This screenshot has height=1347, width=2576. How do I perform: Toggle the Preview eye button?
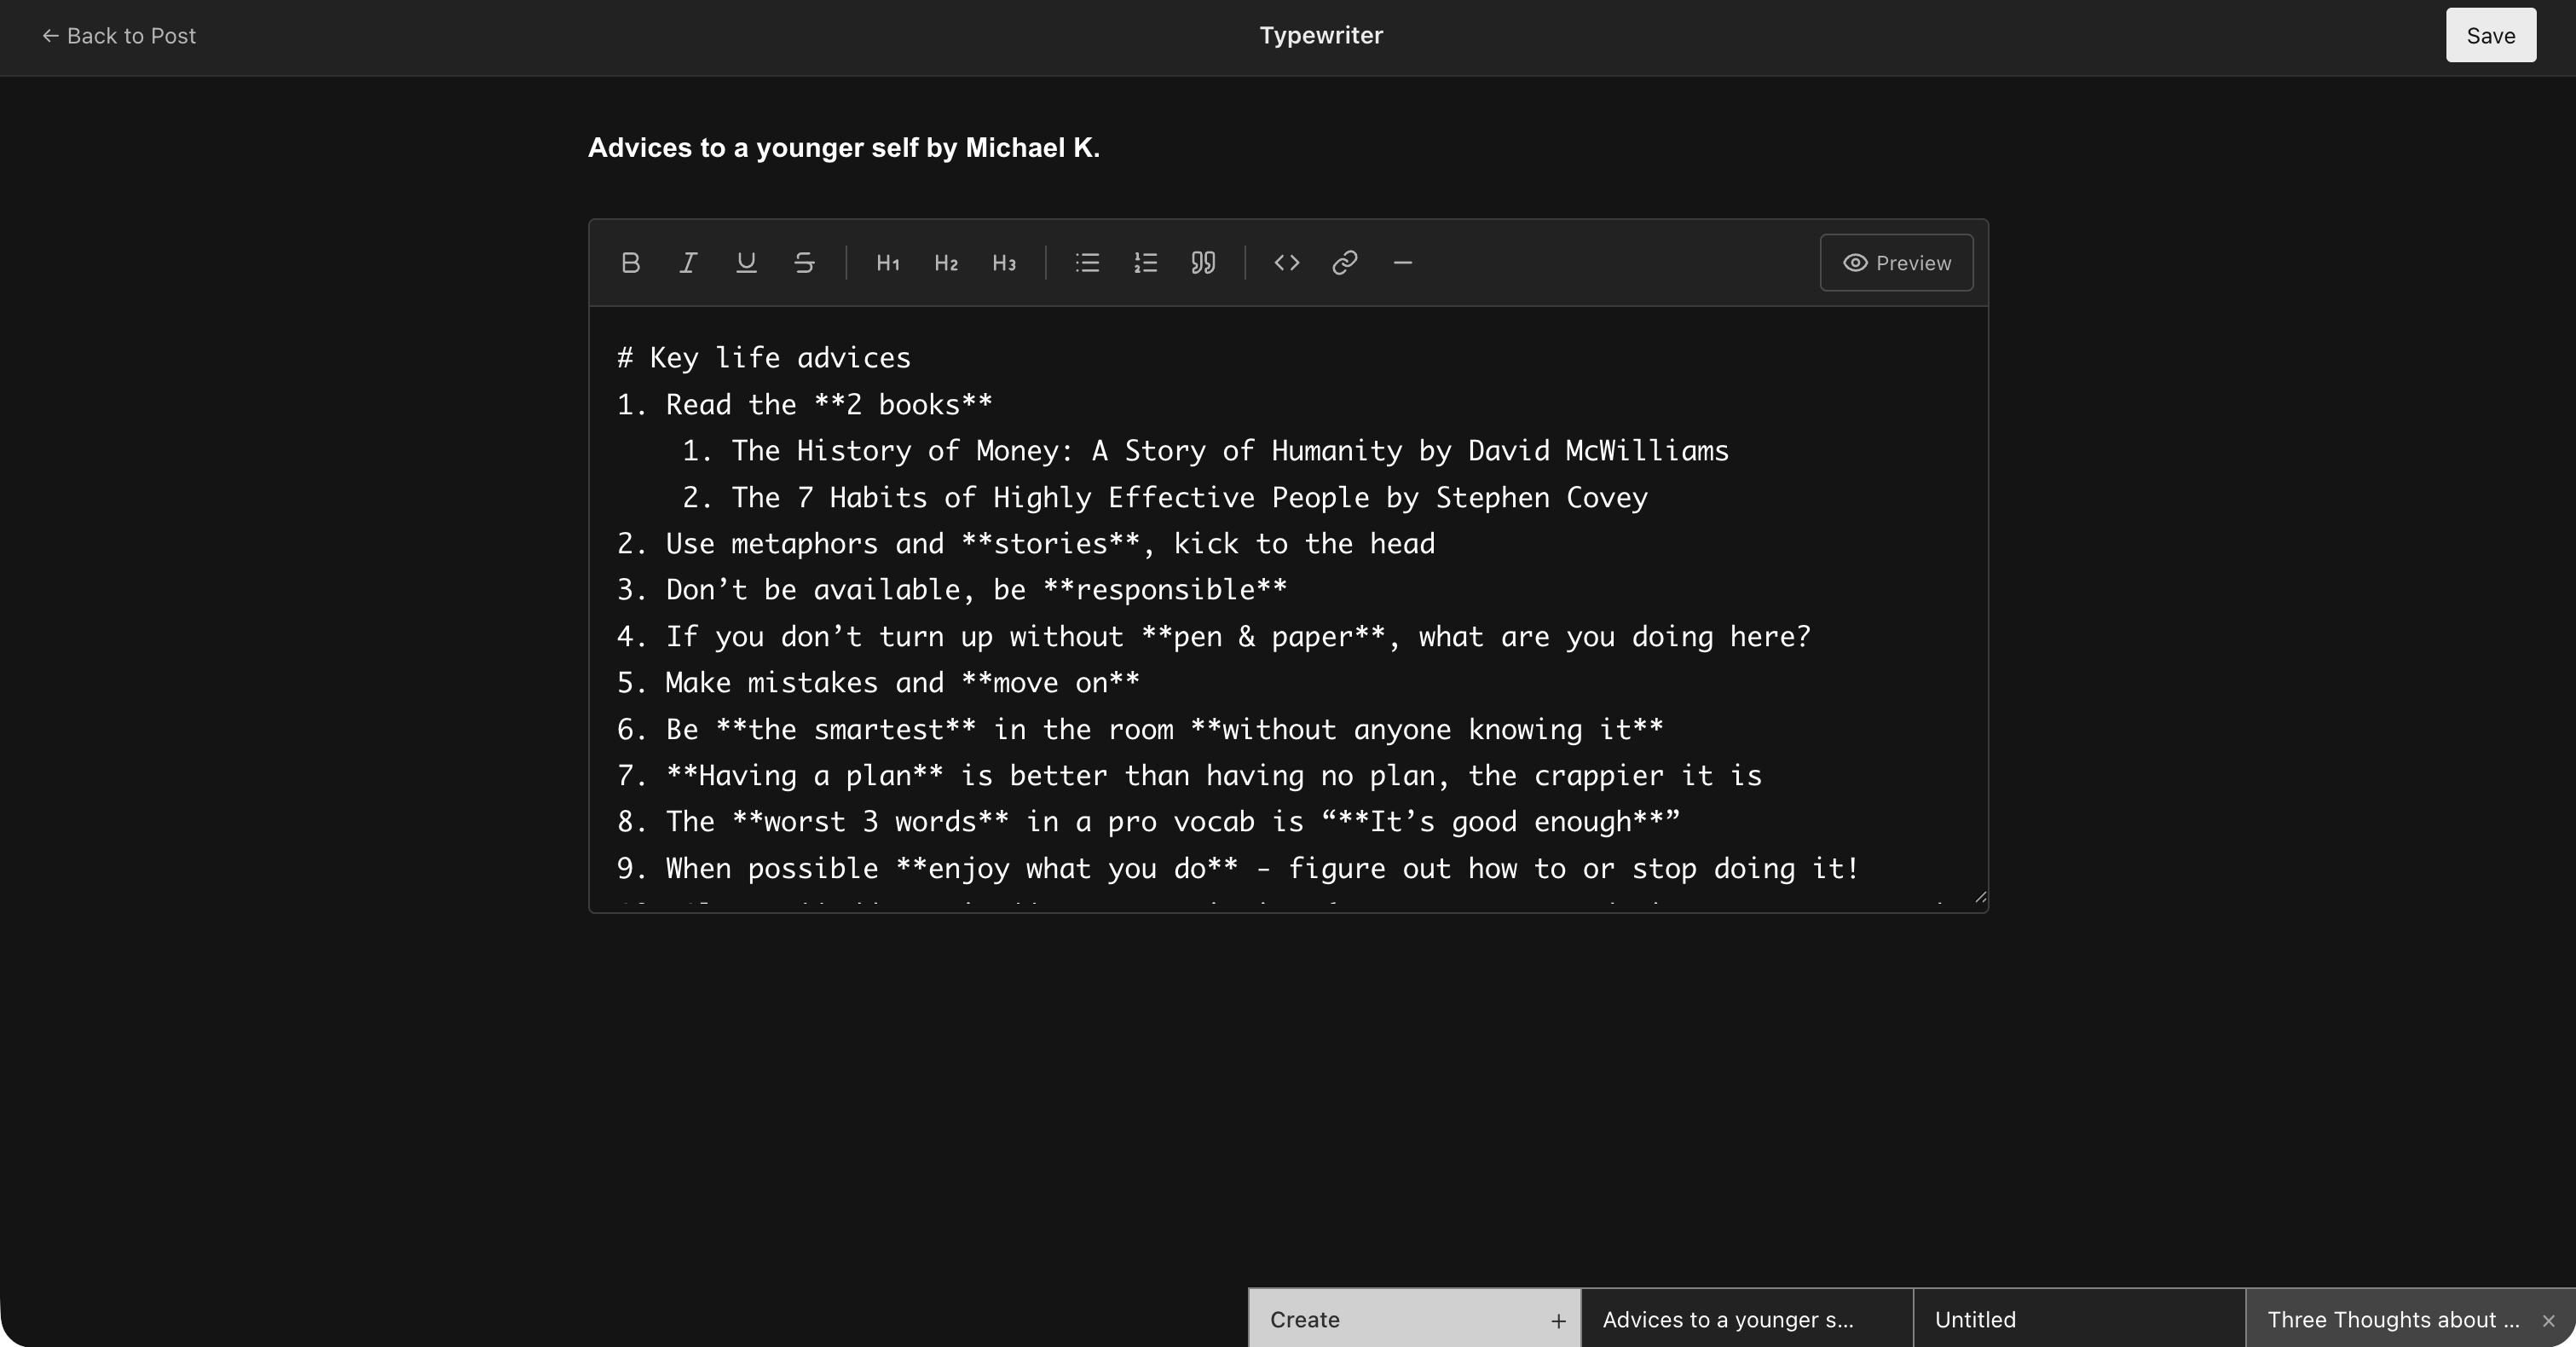(x=1896, y=263)
